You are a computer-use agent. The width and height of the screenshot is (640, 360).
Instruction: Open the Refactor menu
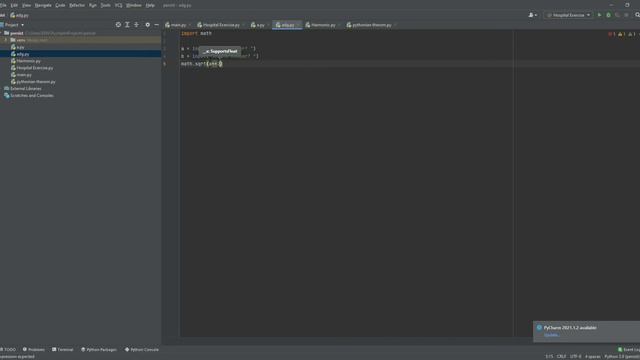77,5
